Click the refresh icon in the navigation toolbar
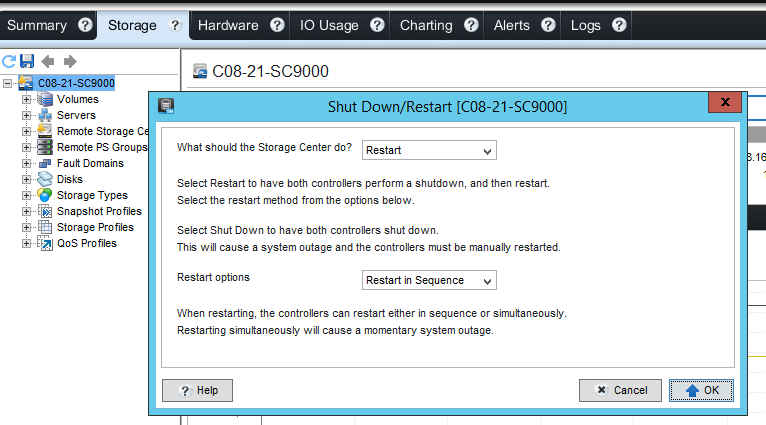 [x=9, y=62]
